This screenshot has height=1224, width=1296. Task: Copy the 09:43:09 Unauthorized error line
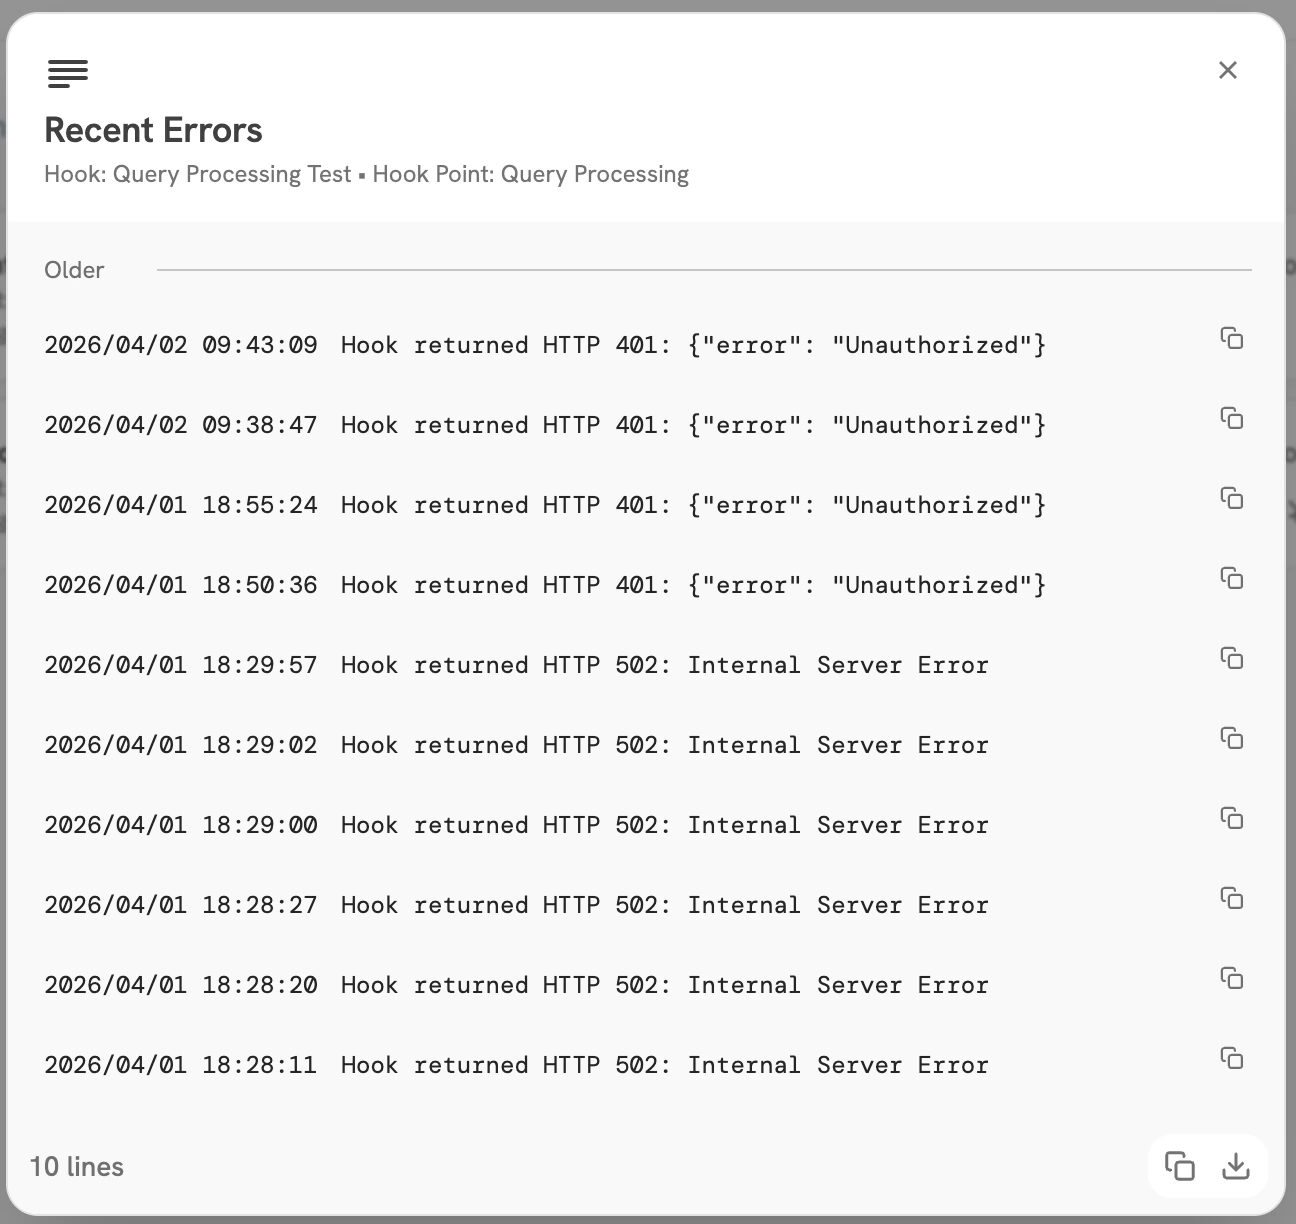tap(1232, 339)
